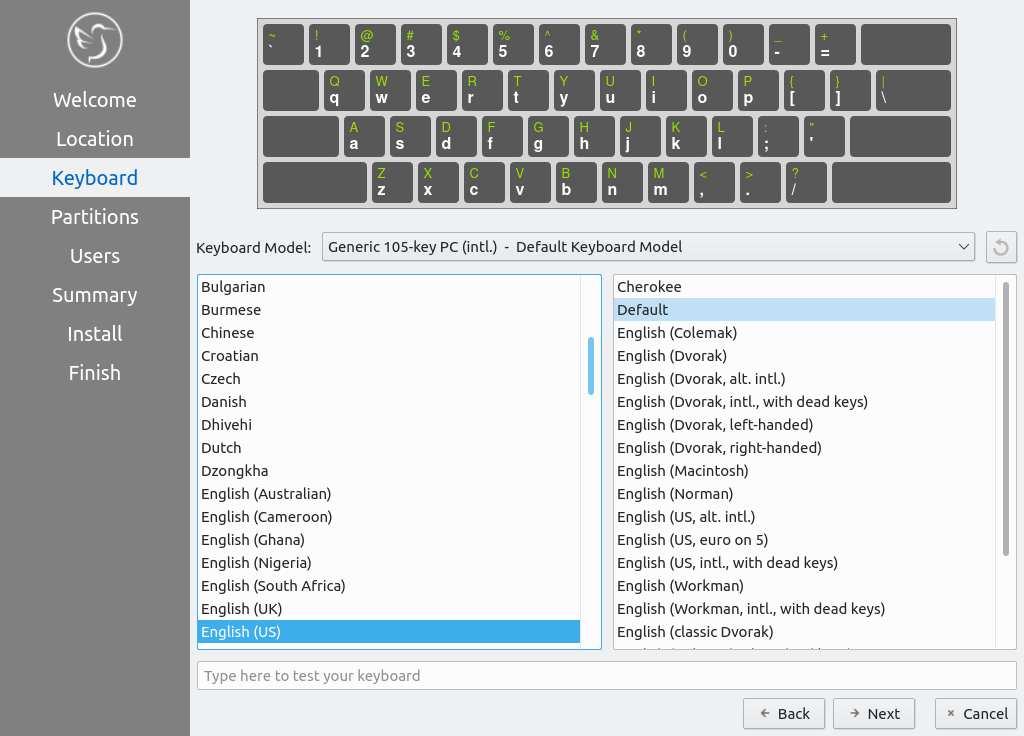This screenshot has width=1024, height=736.
Task: Click the reset keyboard model icon
Action: coord(1001,247)
